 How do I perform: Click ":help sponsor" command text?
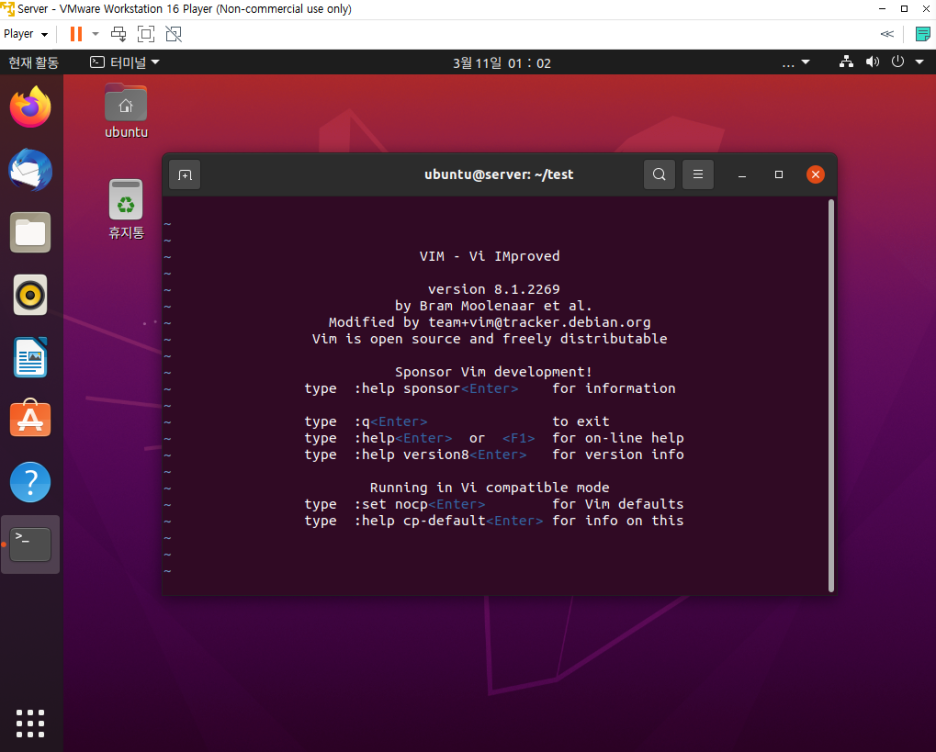click(407, 389)
